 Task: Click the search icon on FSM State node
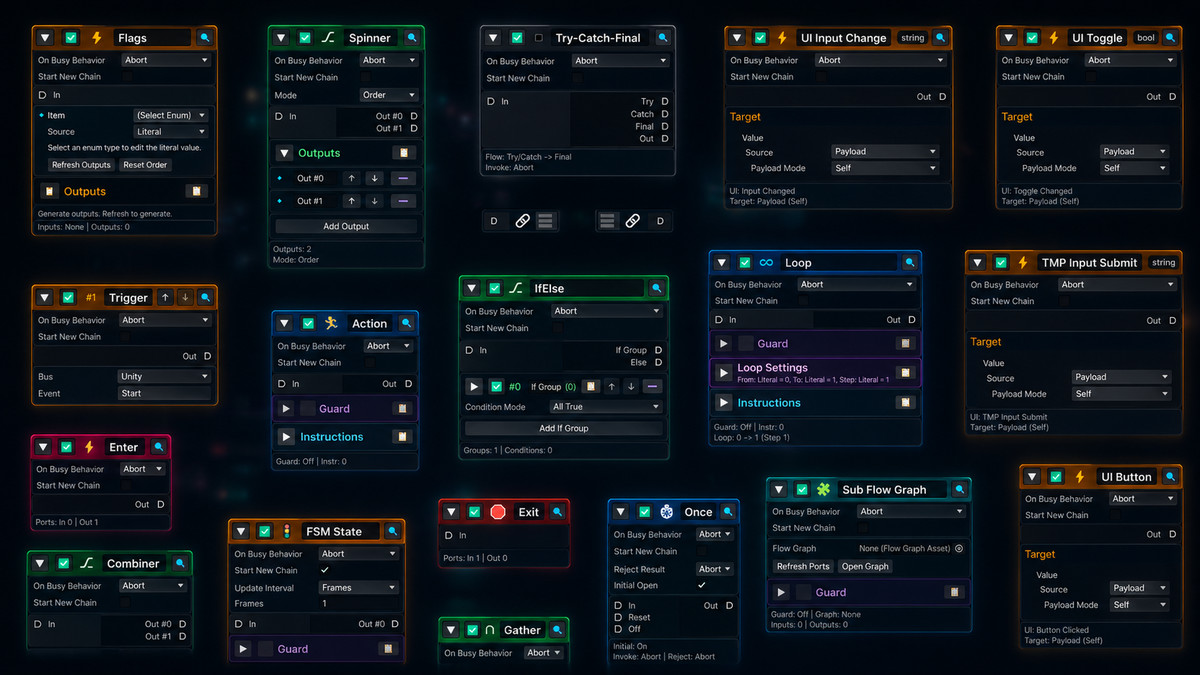393,531
